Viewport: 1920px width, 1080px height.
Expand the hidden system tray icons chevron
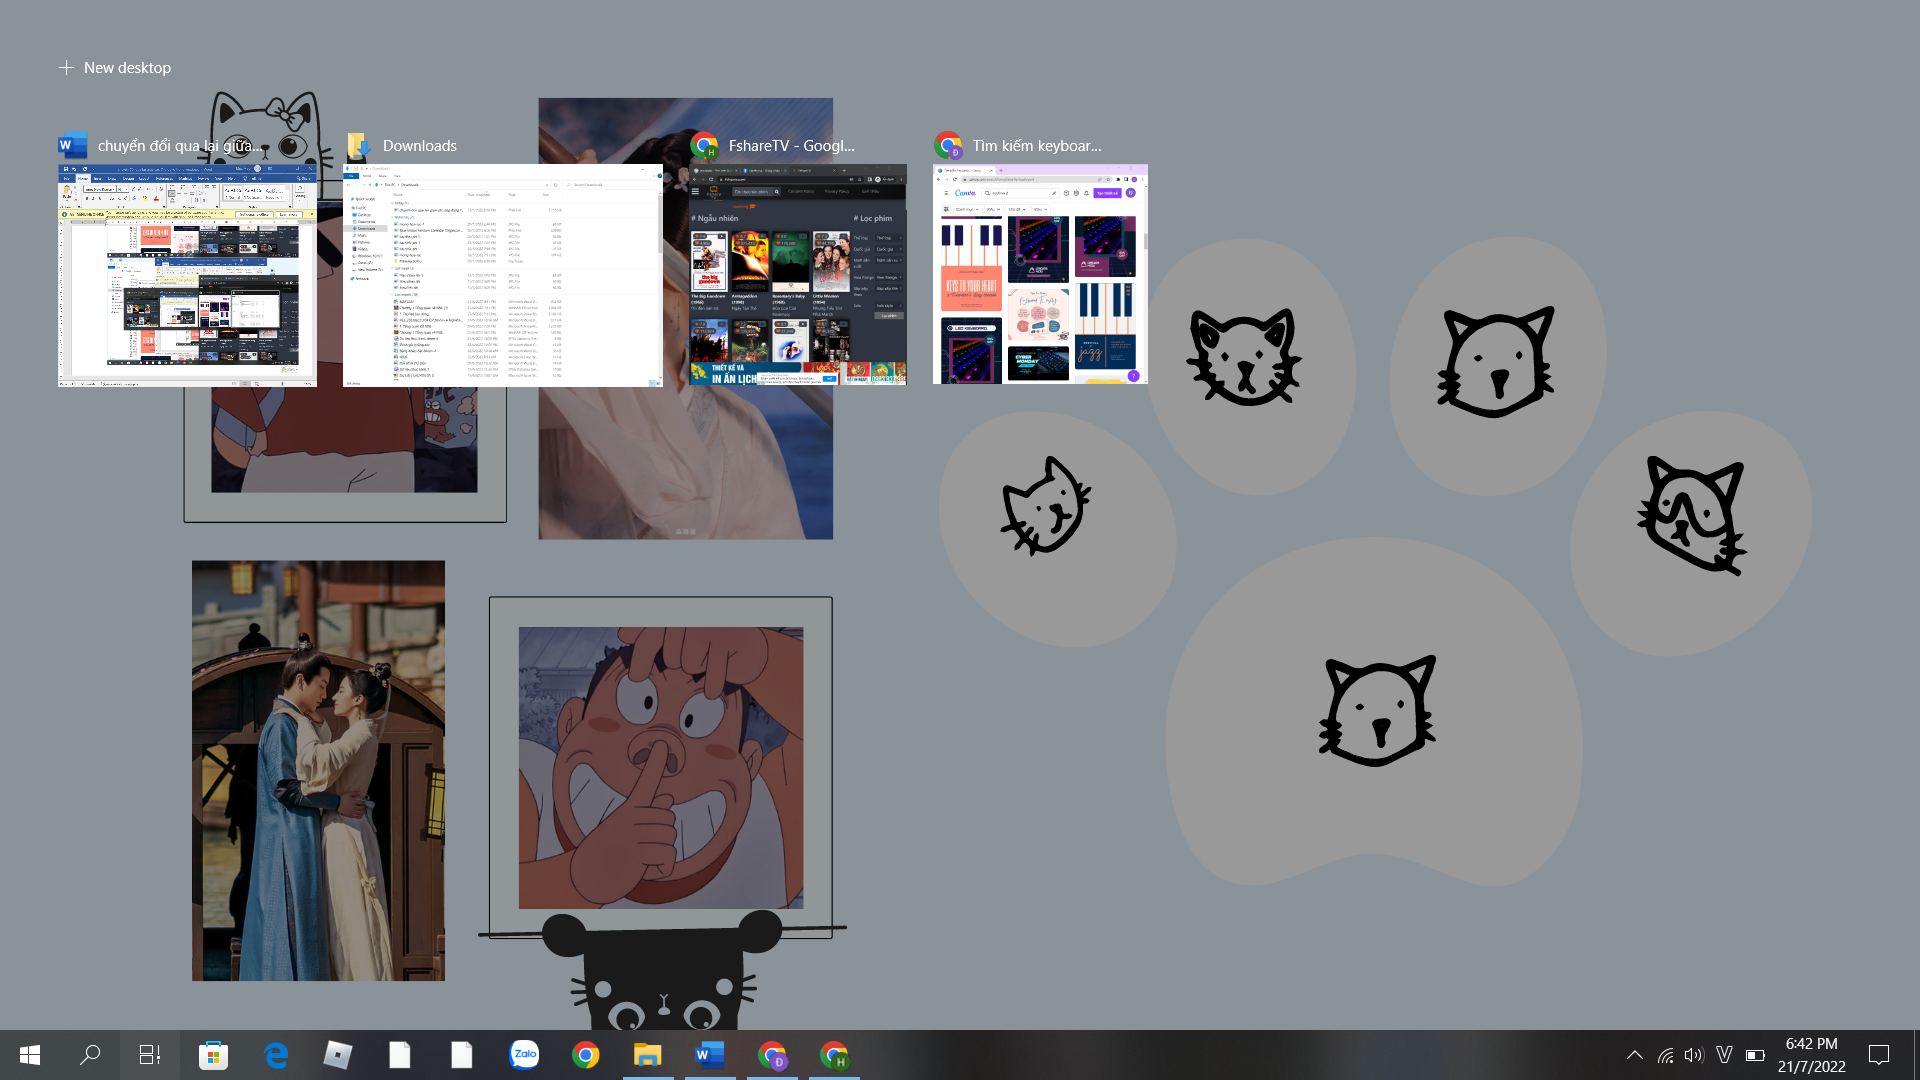(x=1635, y=1055)
